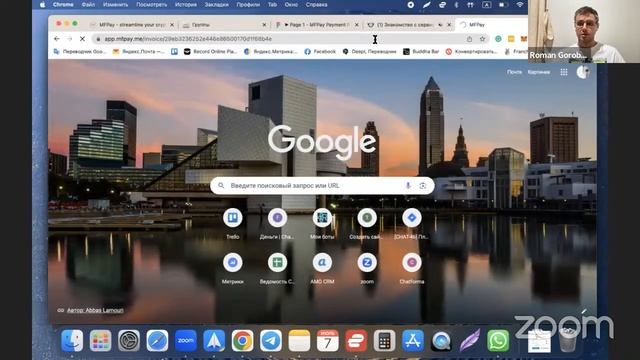640x360 pixels.
Task: Open the purple feather app in dock
Action: coord(470,340)
